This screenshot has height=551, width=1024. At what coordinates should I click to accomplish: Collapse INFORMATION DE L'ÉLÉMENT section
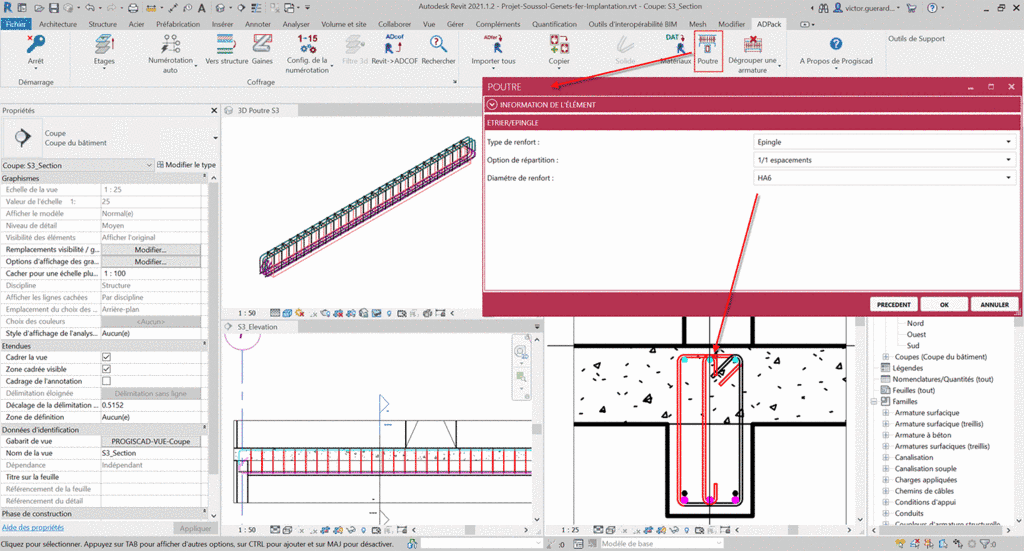[x=492, y=104]
